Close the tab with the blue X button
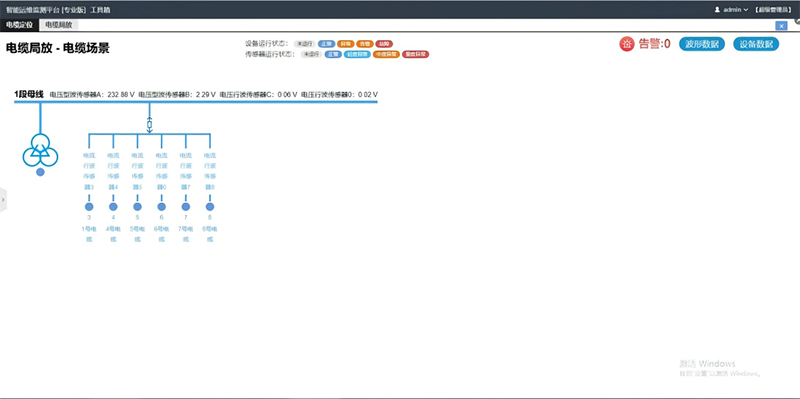The height and width of the screenshot is (399, 800). point(781,26)
